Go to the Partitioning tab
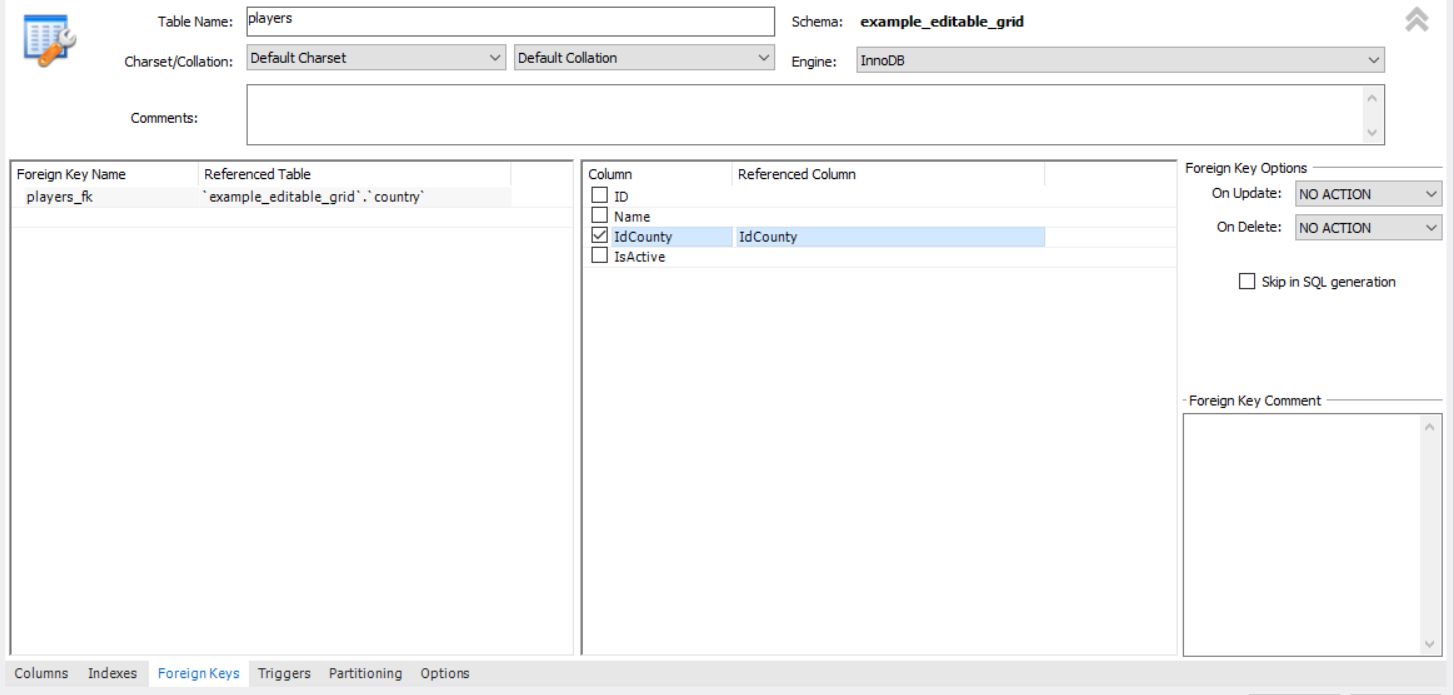The height and width of the screenshot is (695, 1454). [x=365, y=673]
